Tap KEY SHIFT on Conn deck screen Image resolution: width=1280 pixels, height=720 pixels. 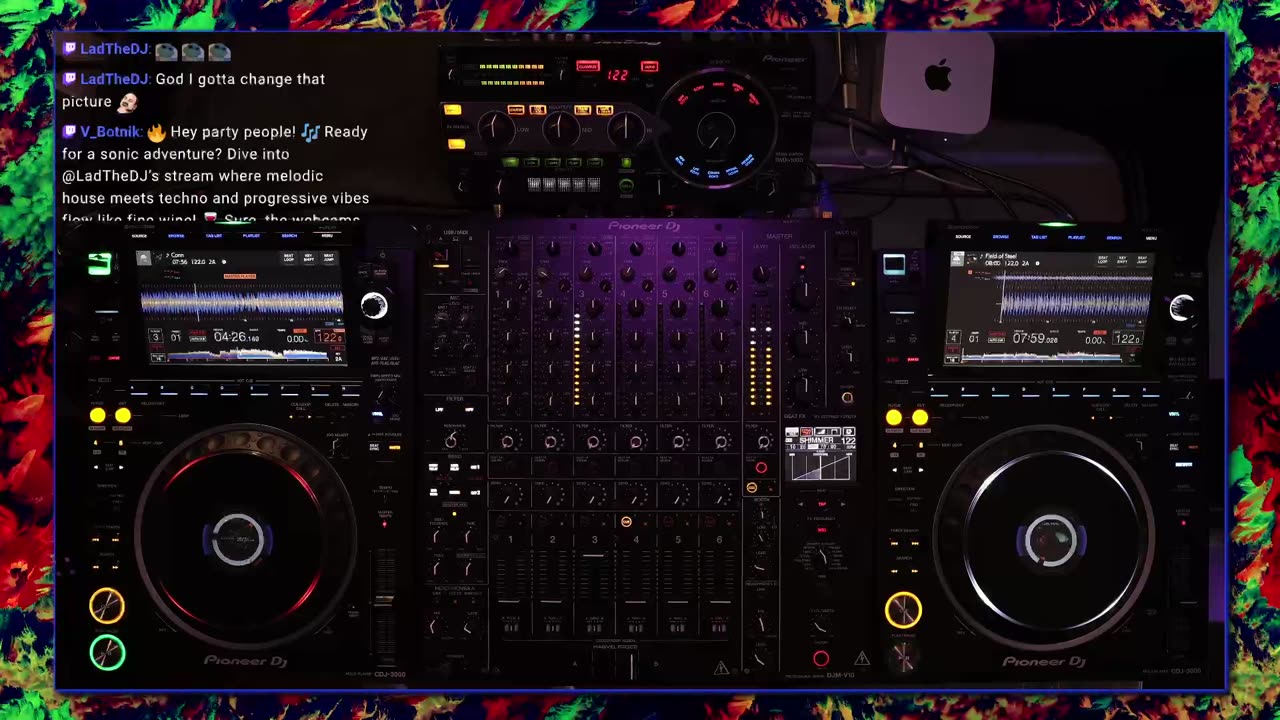[x=310, y=258]
